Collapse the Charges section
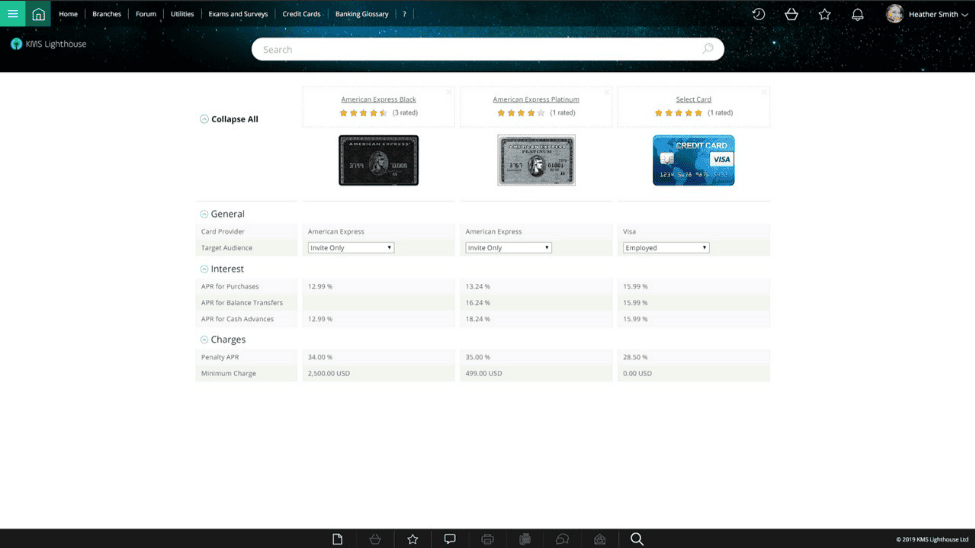This screenshot has height=548, width=975. pyautogui.click(x=205, y=340)
